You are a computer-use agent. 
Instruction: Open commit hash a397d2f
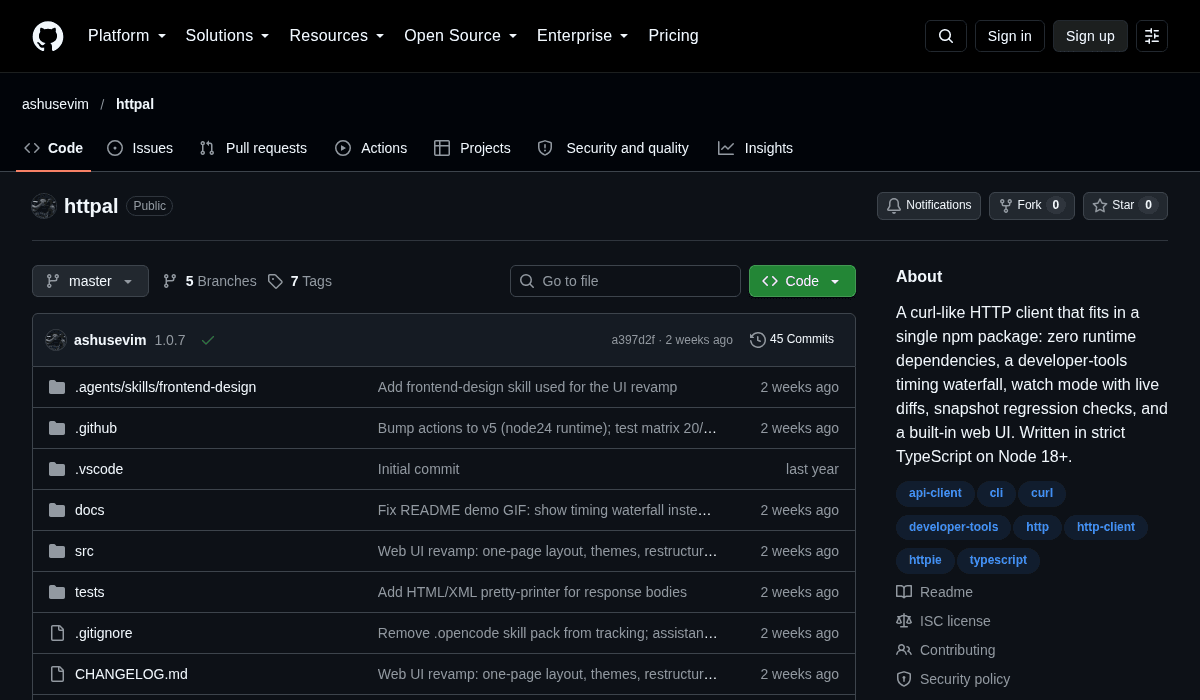633,340
